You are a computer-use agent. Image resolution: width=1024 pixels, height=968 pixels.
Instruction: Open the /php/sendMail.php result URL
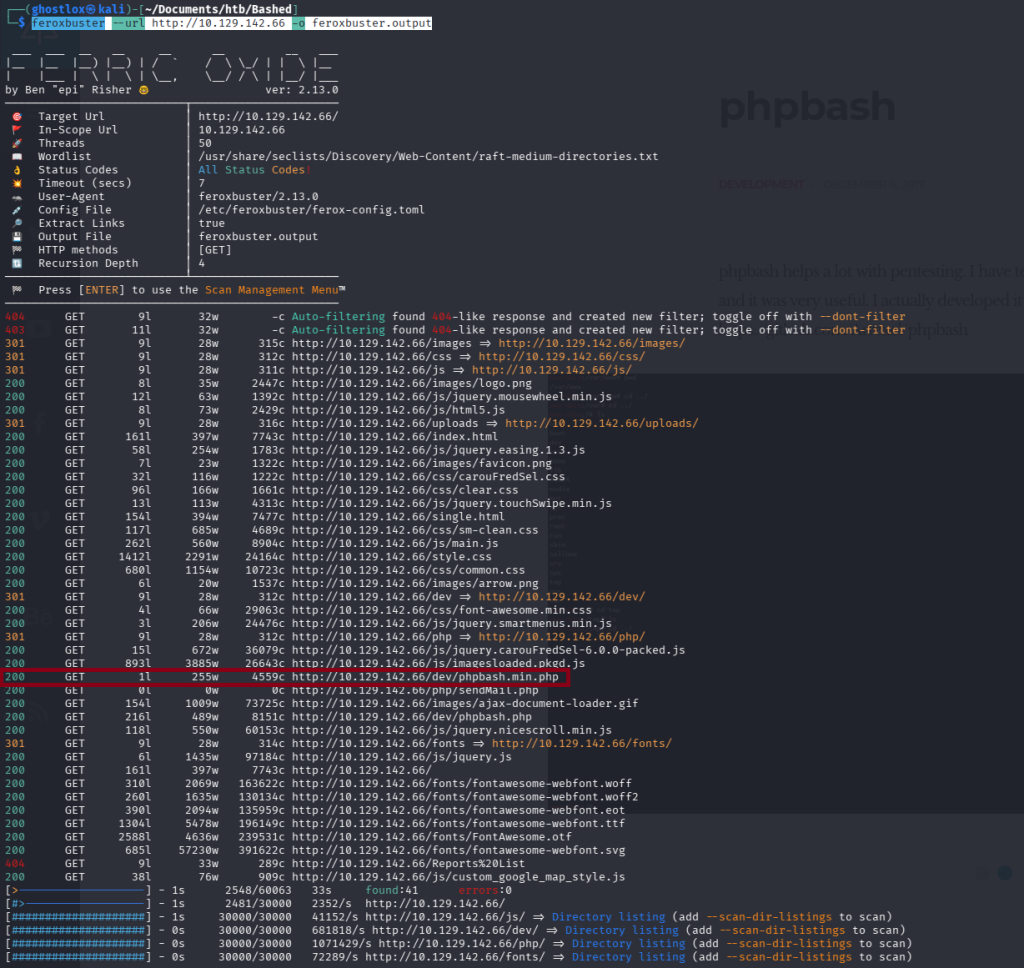tap(415, 690)
